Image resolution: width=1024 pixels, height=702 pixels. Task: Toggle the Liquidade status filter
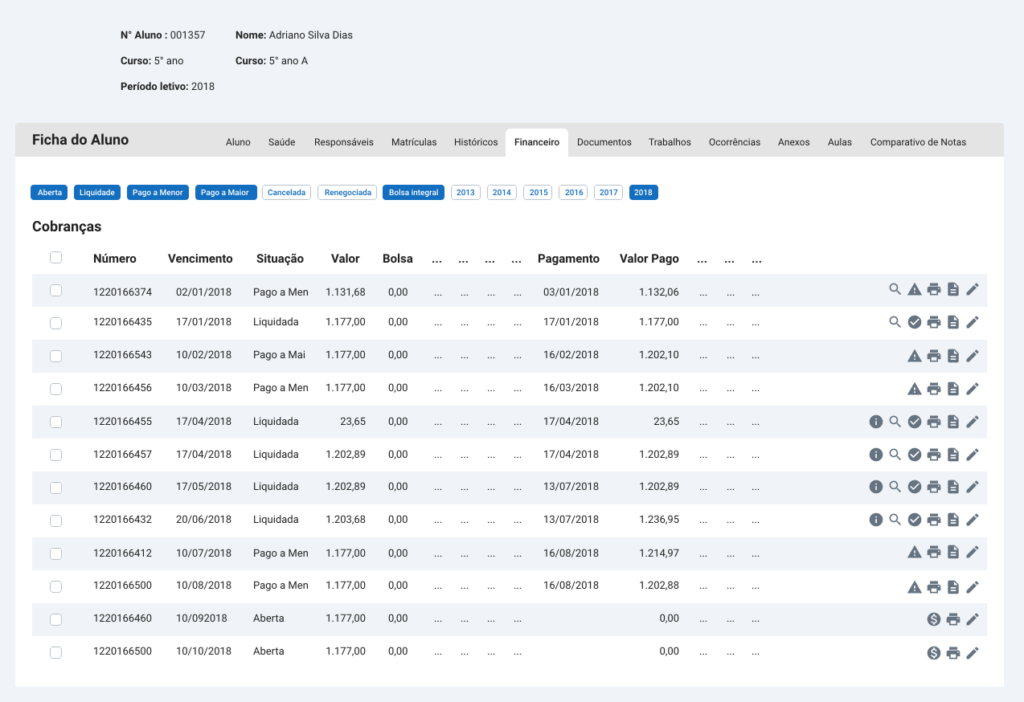pos(97,193)
